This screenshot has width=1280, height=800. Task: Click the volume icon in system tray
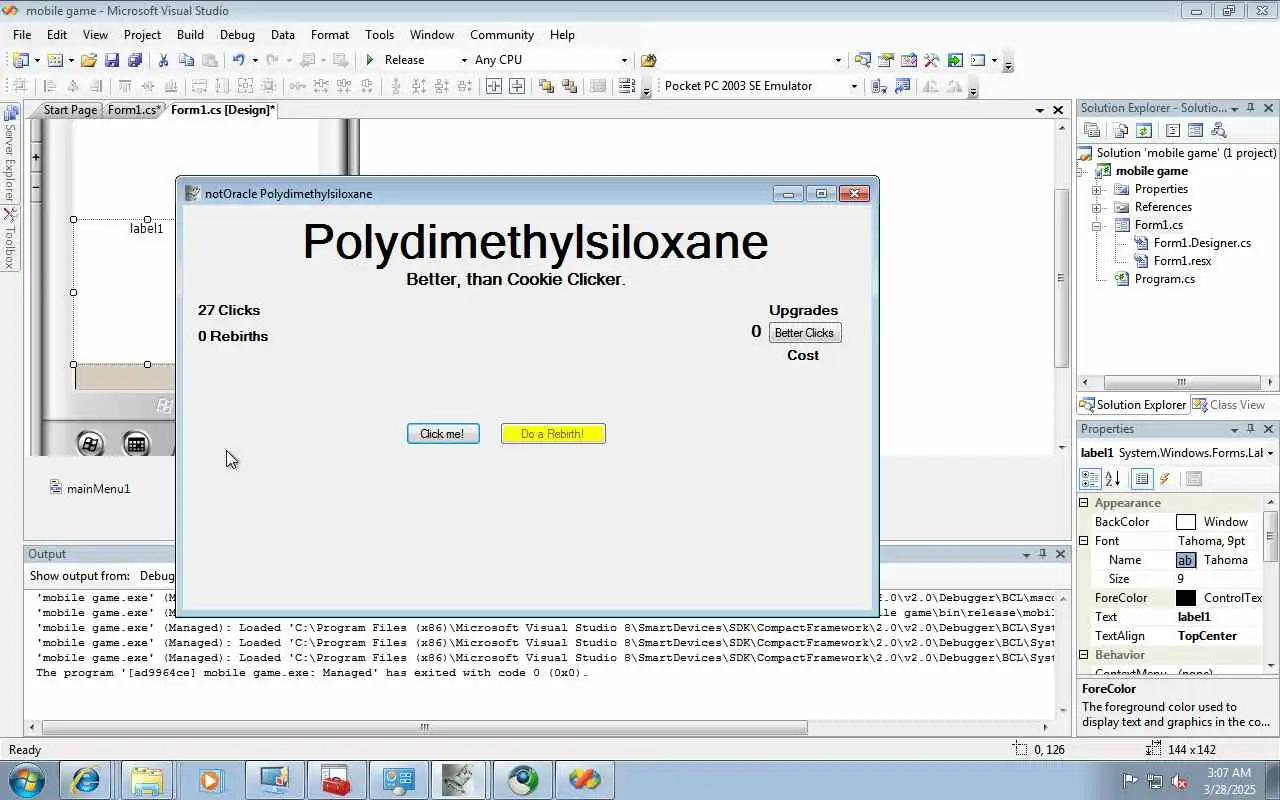pos(1180,781)
